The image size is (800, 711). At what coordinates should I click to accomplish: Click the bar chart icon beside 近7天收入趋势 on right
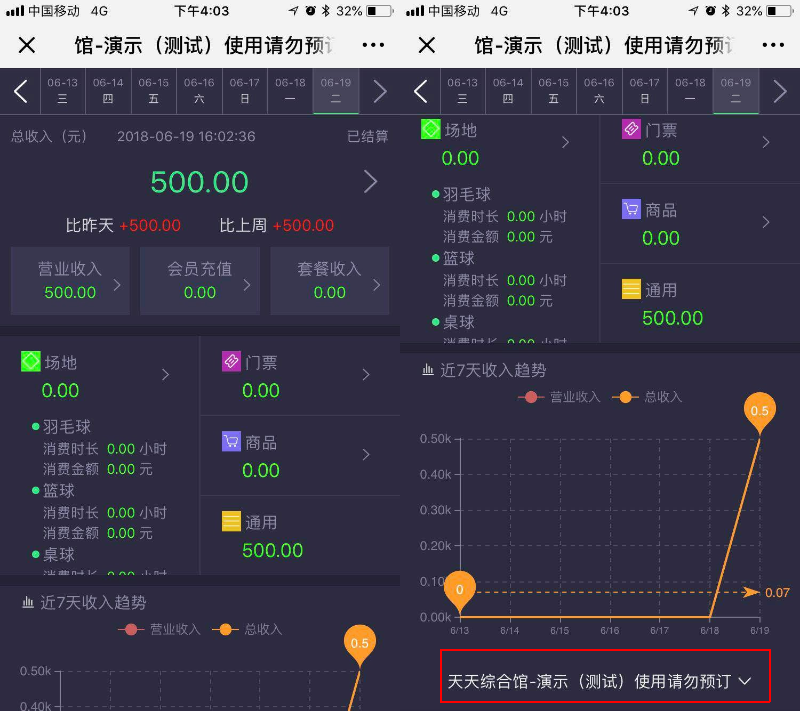point(428,370)
